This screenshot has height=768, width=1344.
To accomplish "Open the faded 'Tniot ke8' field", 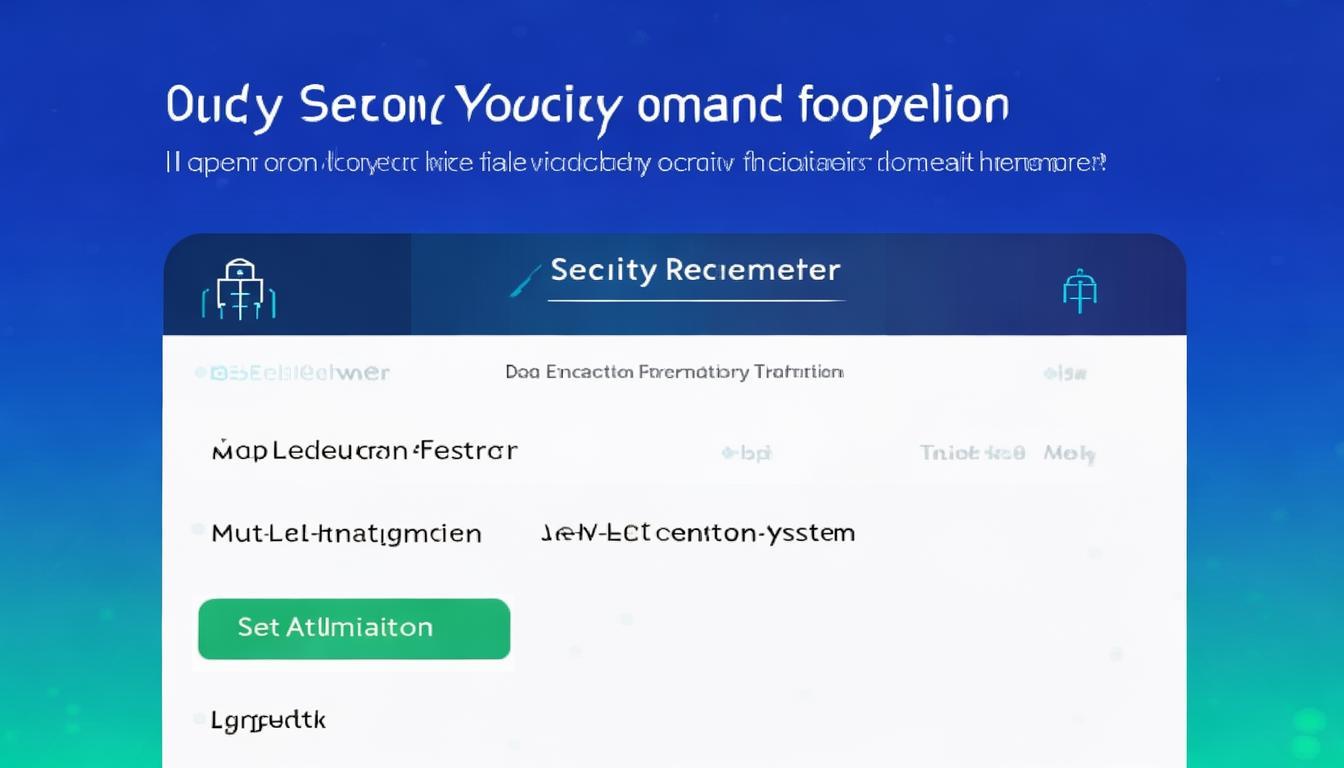I will click(x=972, y=453).
